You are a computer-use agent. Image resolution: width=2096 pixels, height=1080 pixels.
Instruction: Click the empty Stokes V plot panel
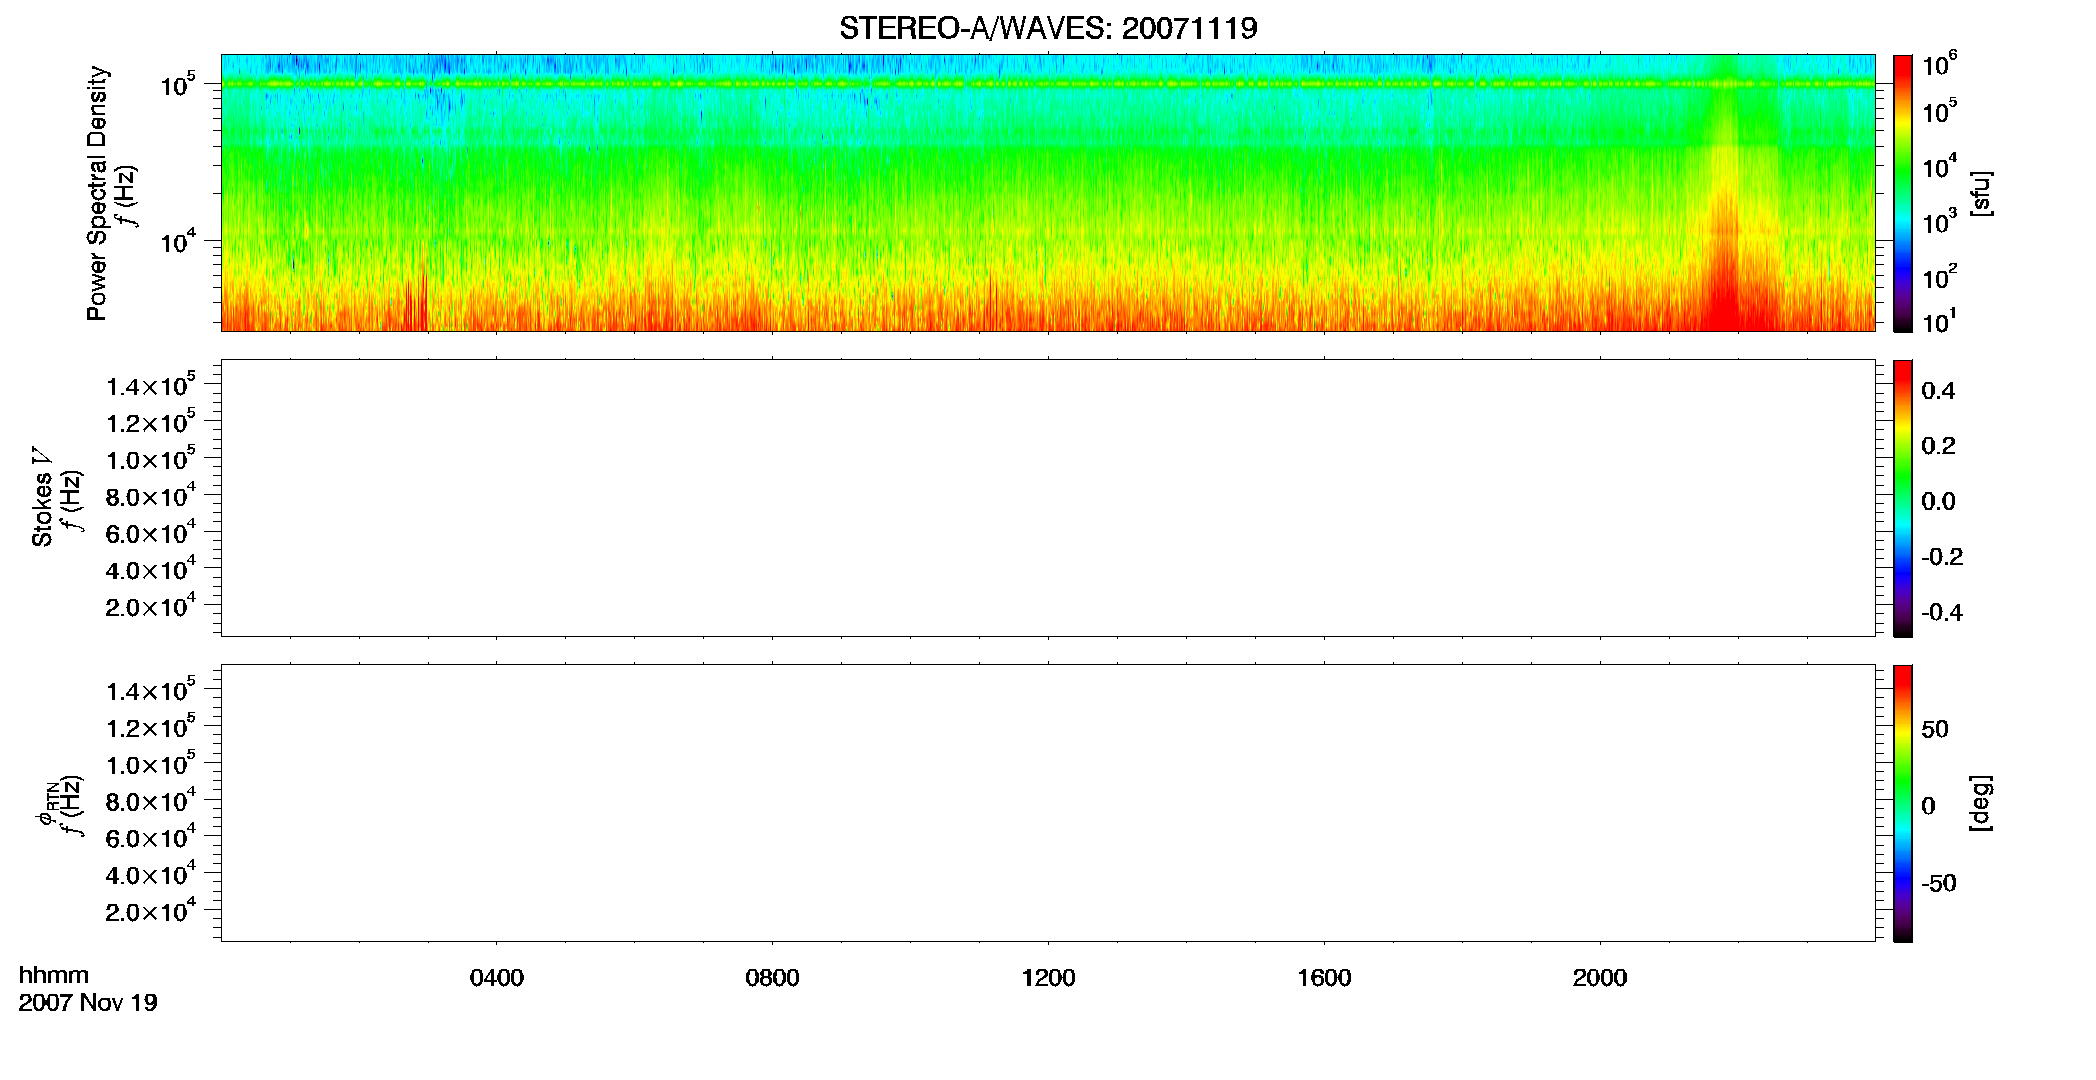1048,498
